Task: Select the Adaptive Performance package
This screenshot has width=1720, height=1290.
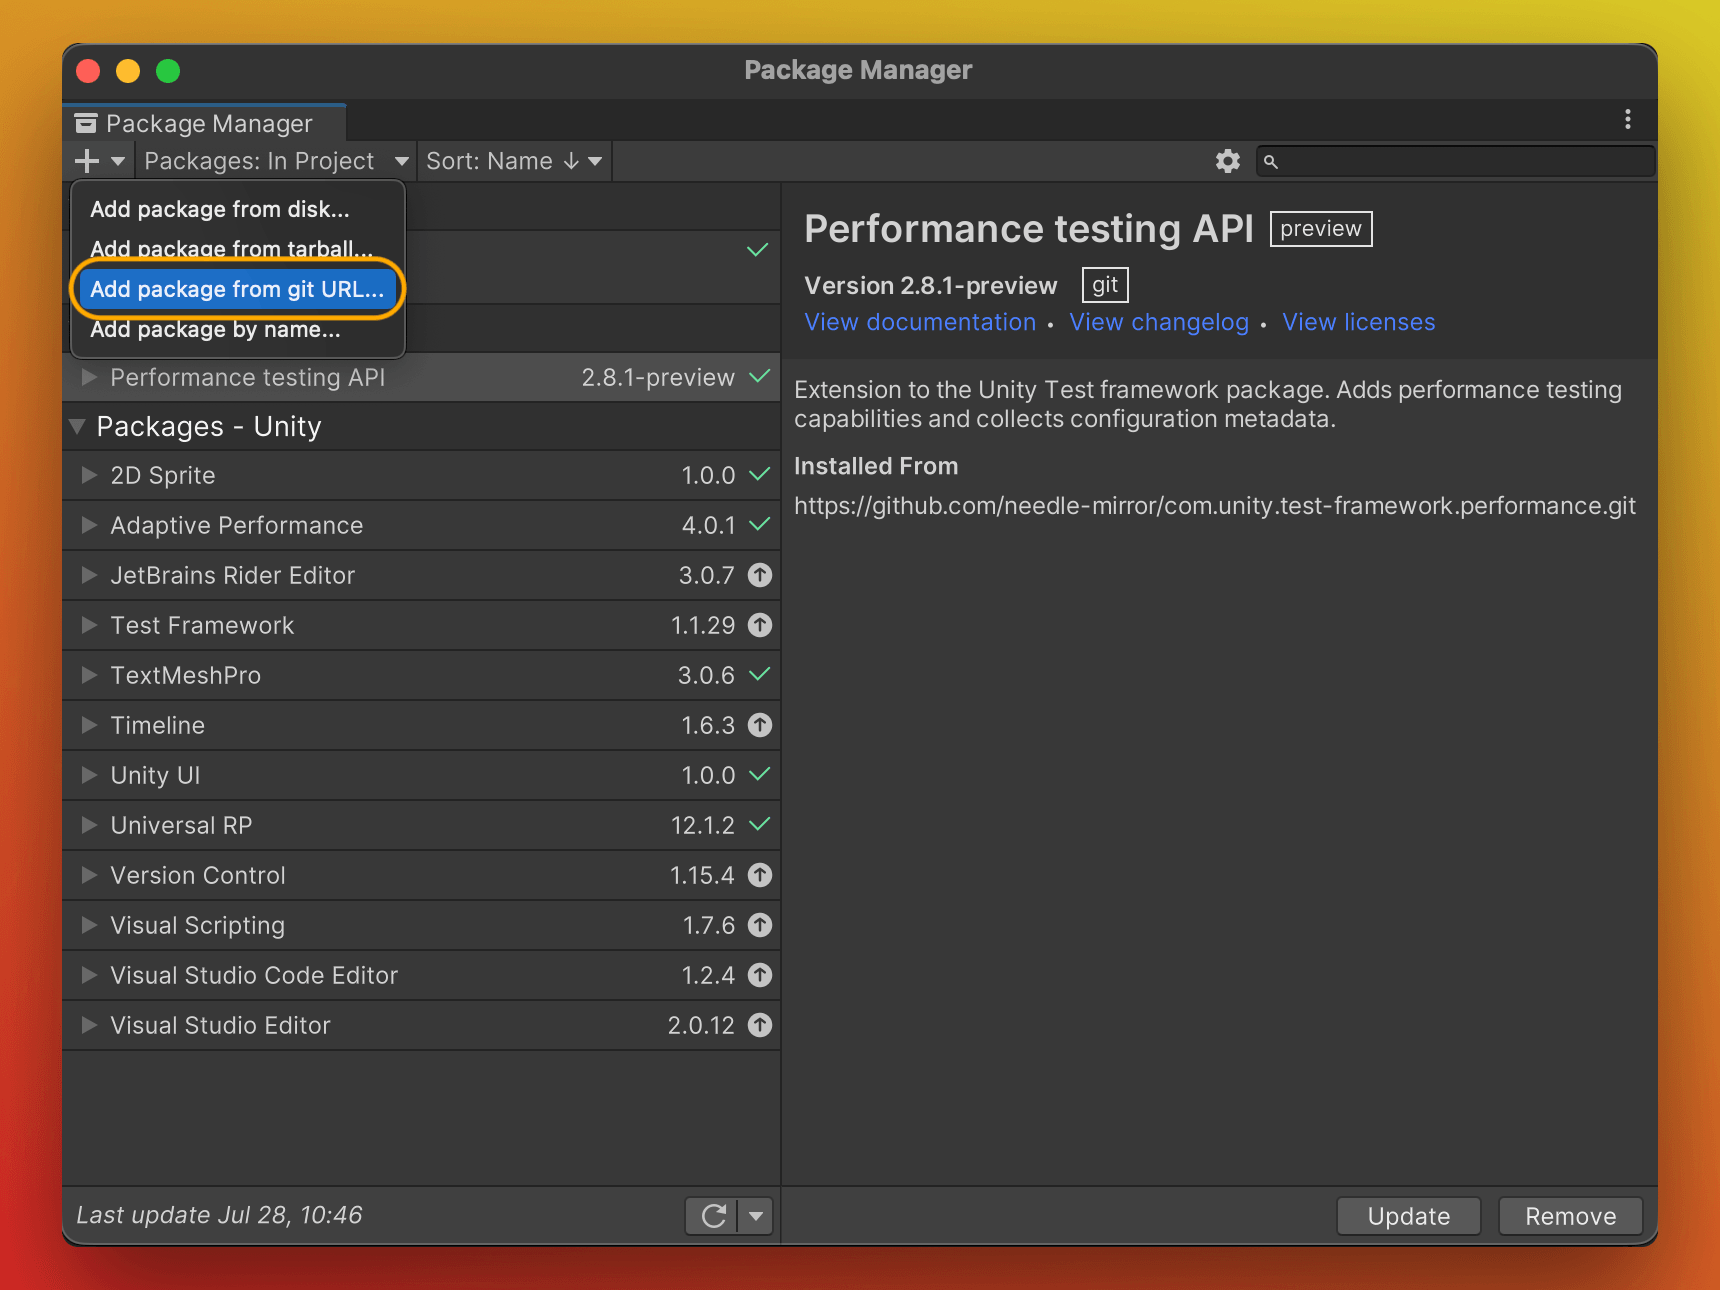Action: coord(236,525)
